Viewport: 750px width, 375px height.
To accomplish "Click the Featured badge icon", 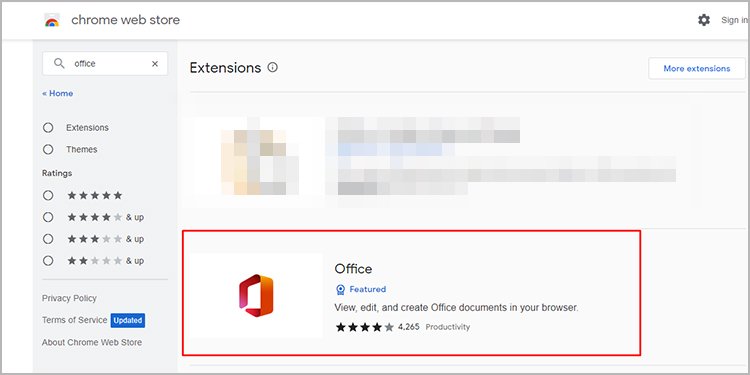I will [x=341, y=289].
